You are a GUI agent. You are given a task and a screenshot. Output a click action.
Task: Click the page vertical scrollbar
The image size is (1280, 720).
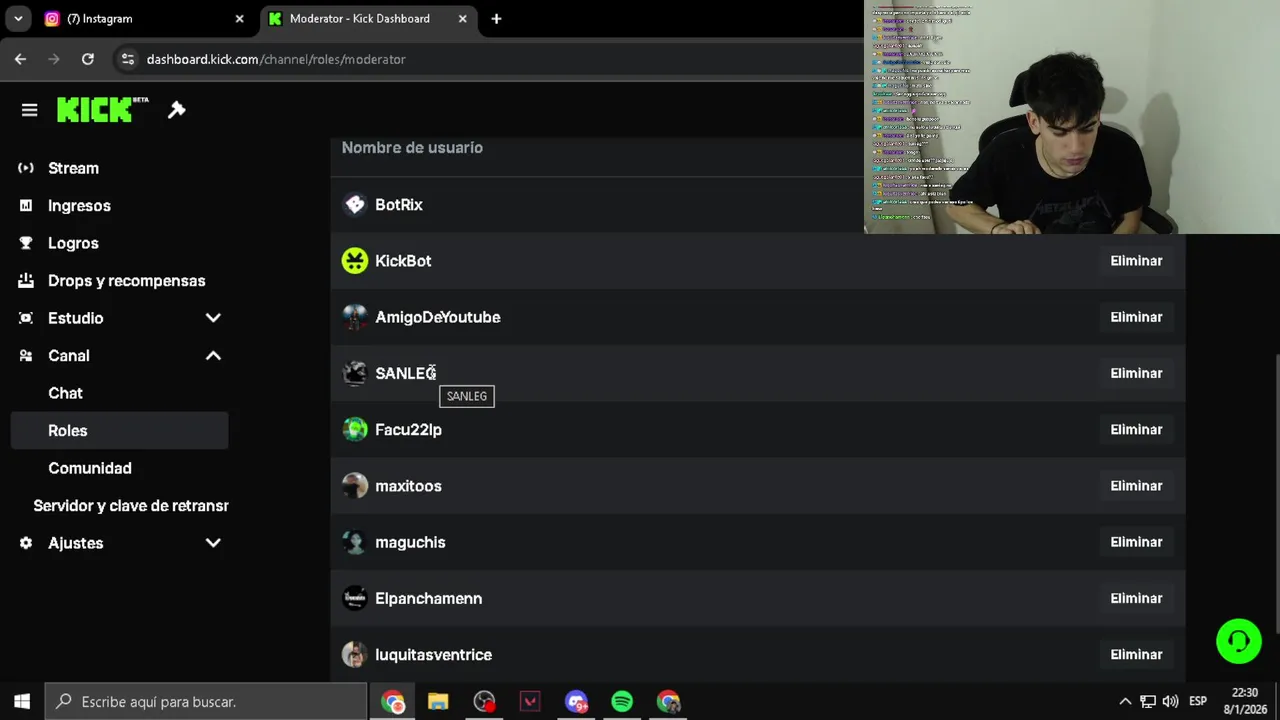(1276, 492)
